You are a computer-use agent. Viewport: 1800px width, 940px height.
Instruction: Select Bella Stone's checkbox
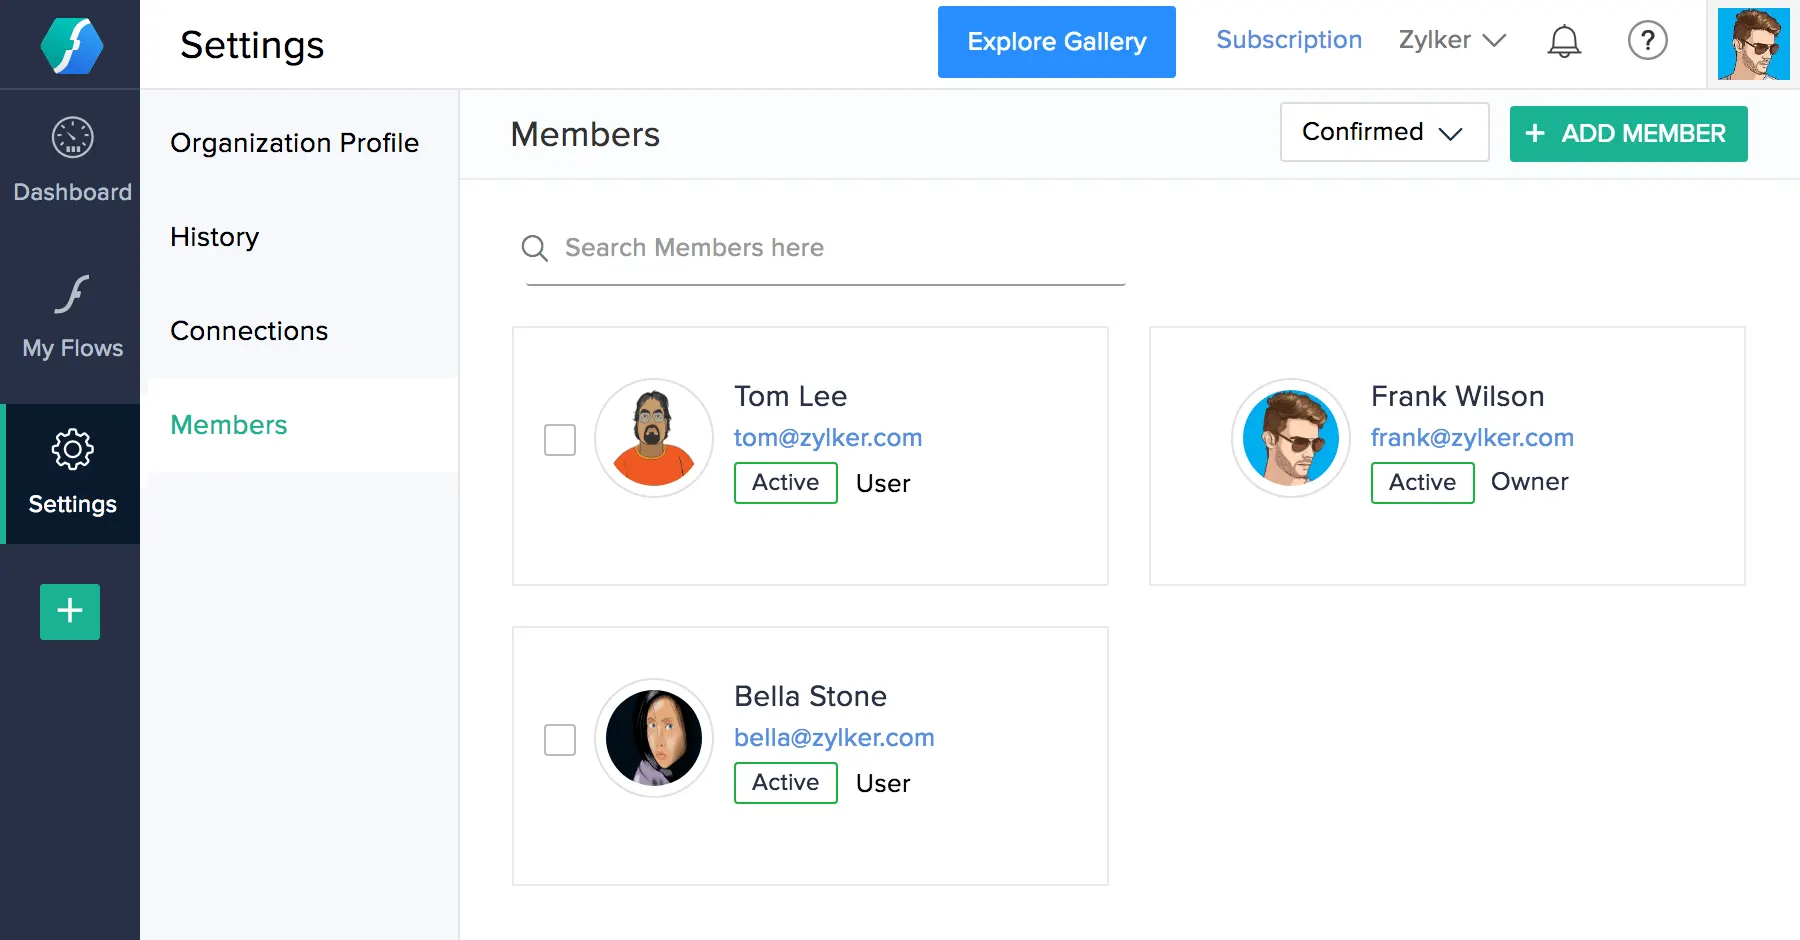point(560,740)
